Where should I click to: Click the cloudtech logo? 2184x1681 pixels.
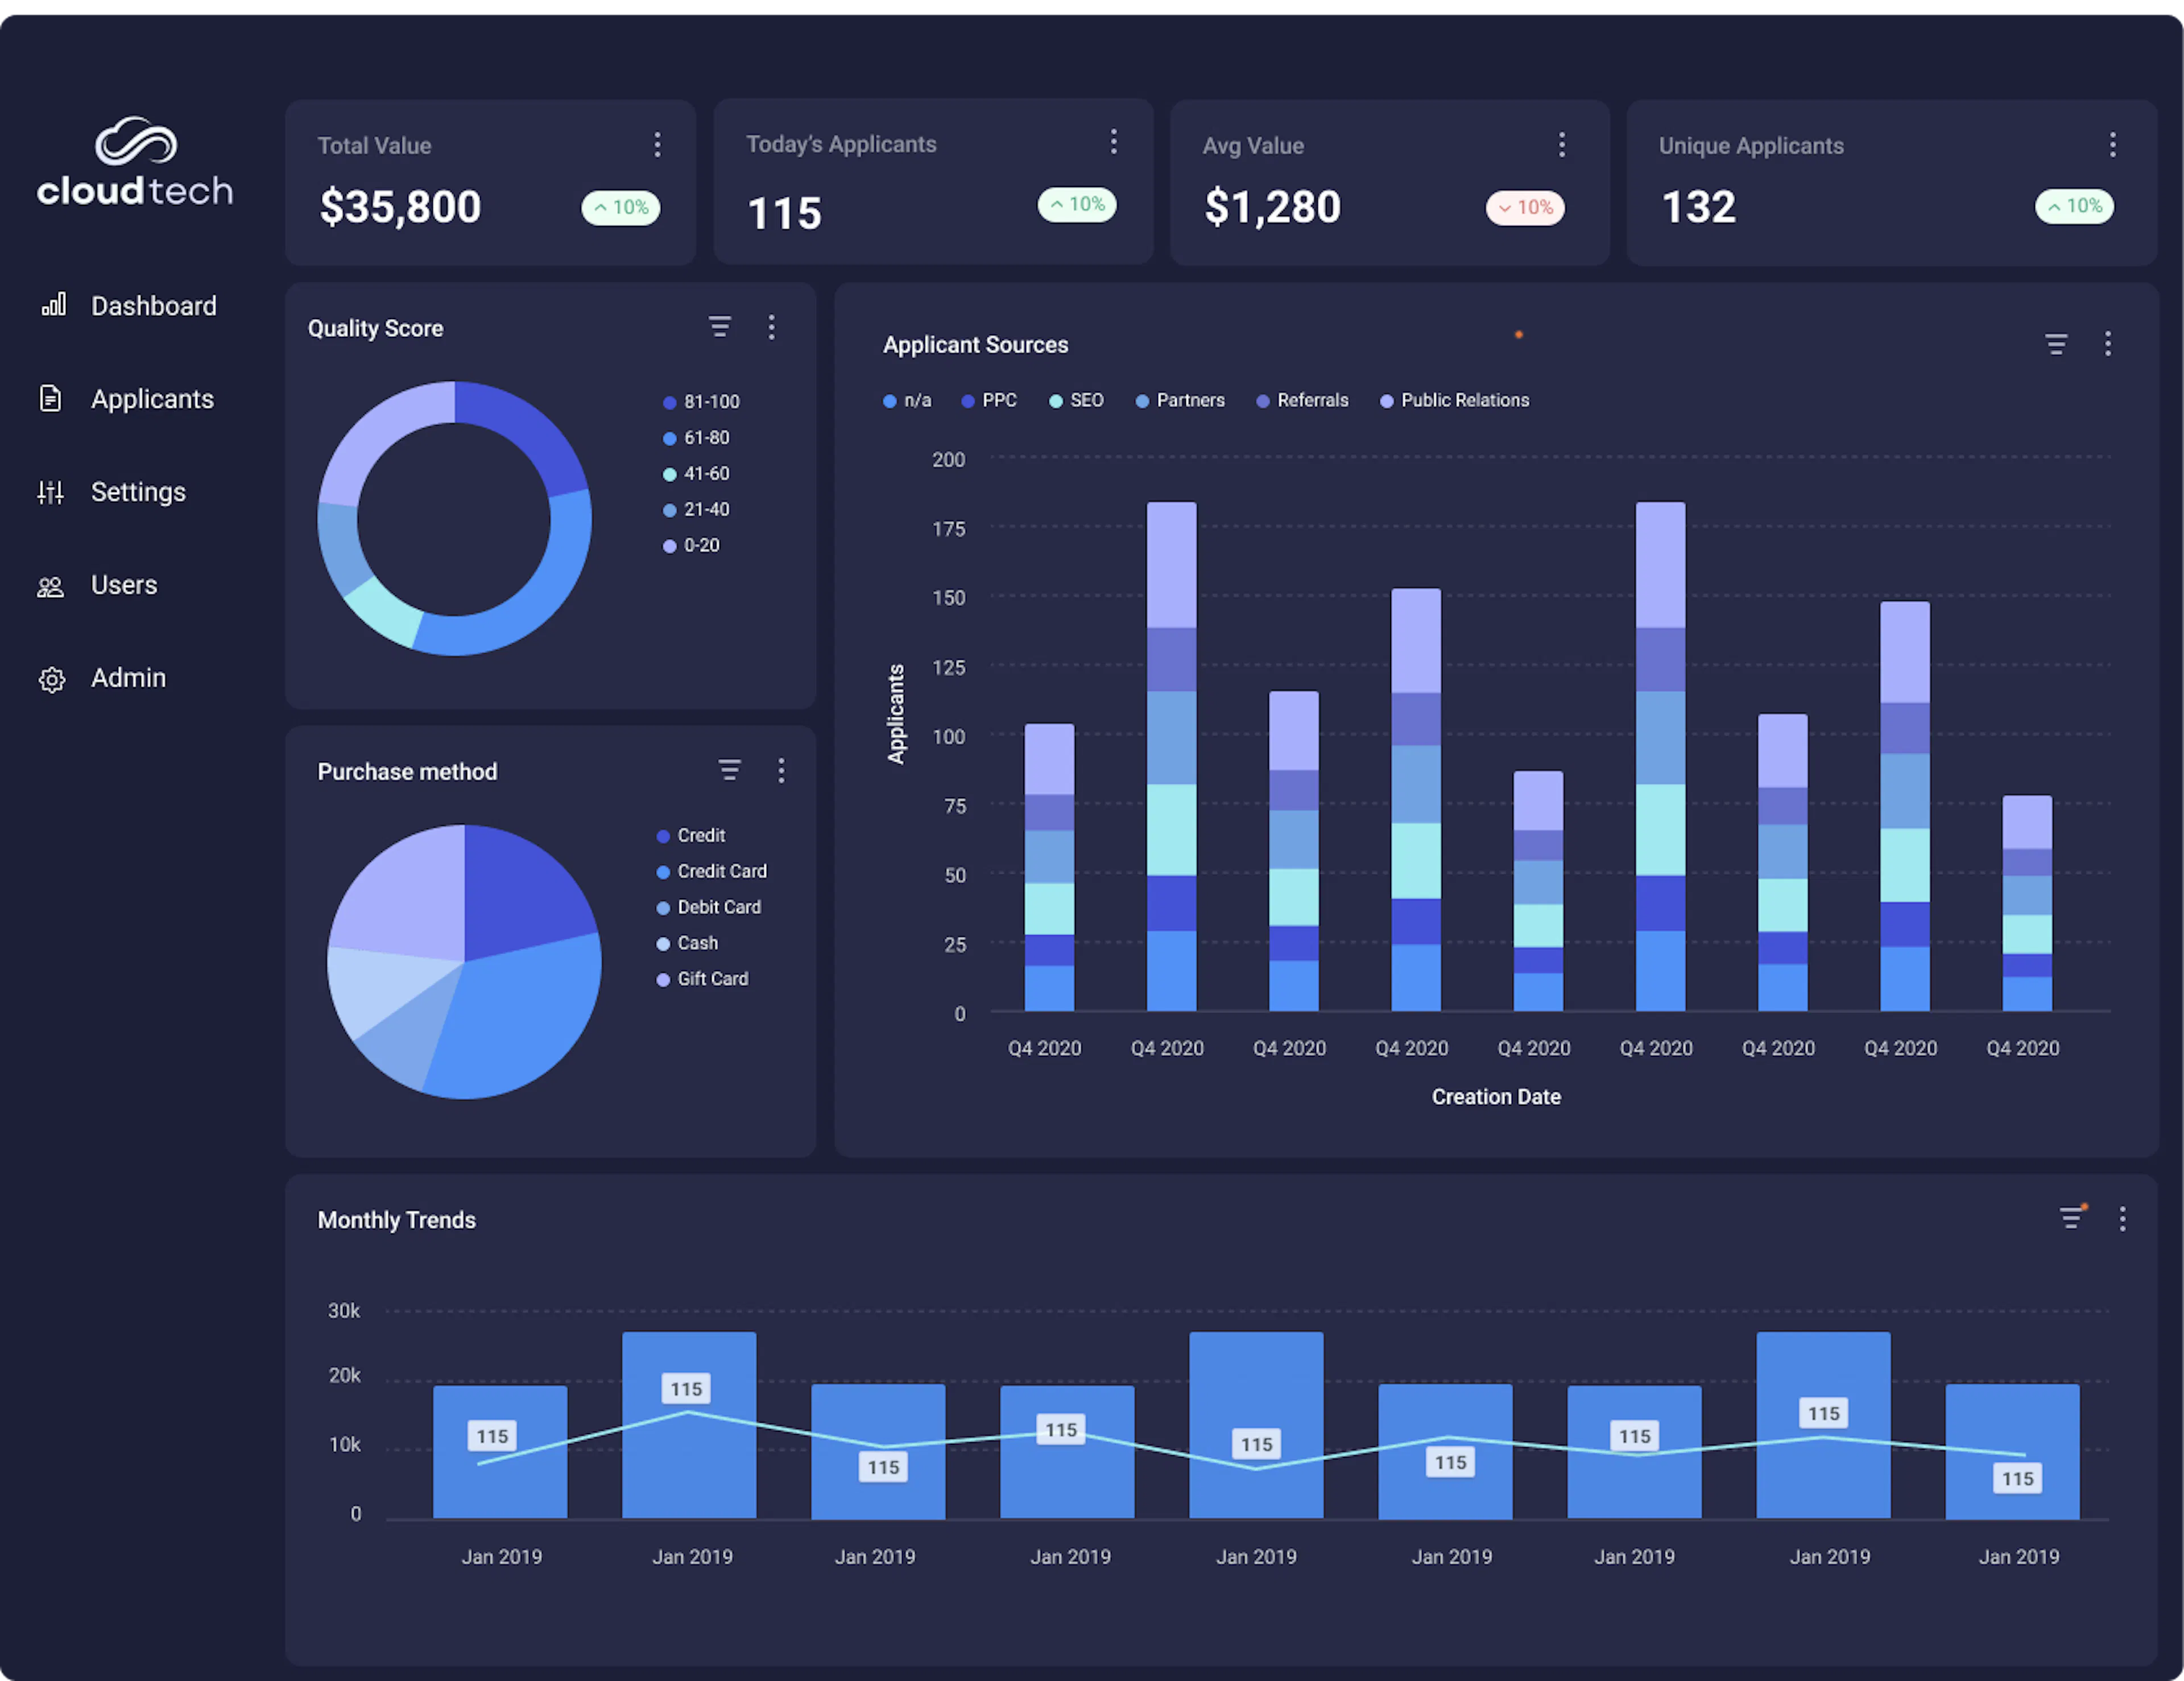pos(135,162)
